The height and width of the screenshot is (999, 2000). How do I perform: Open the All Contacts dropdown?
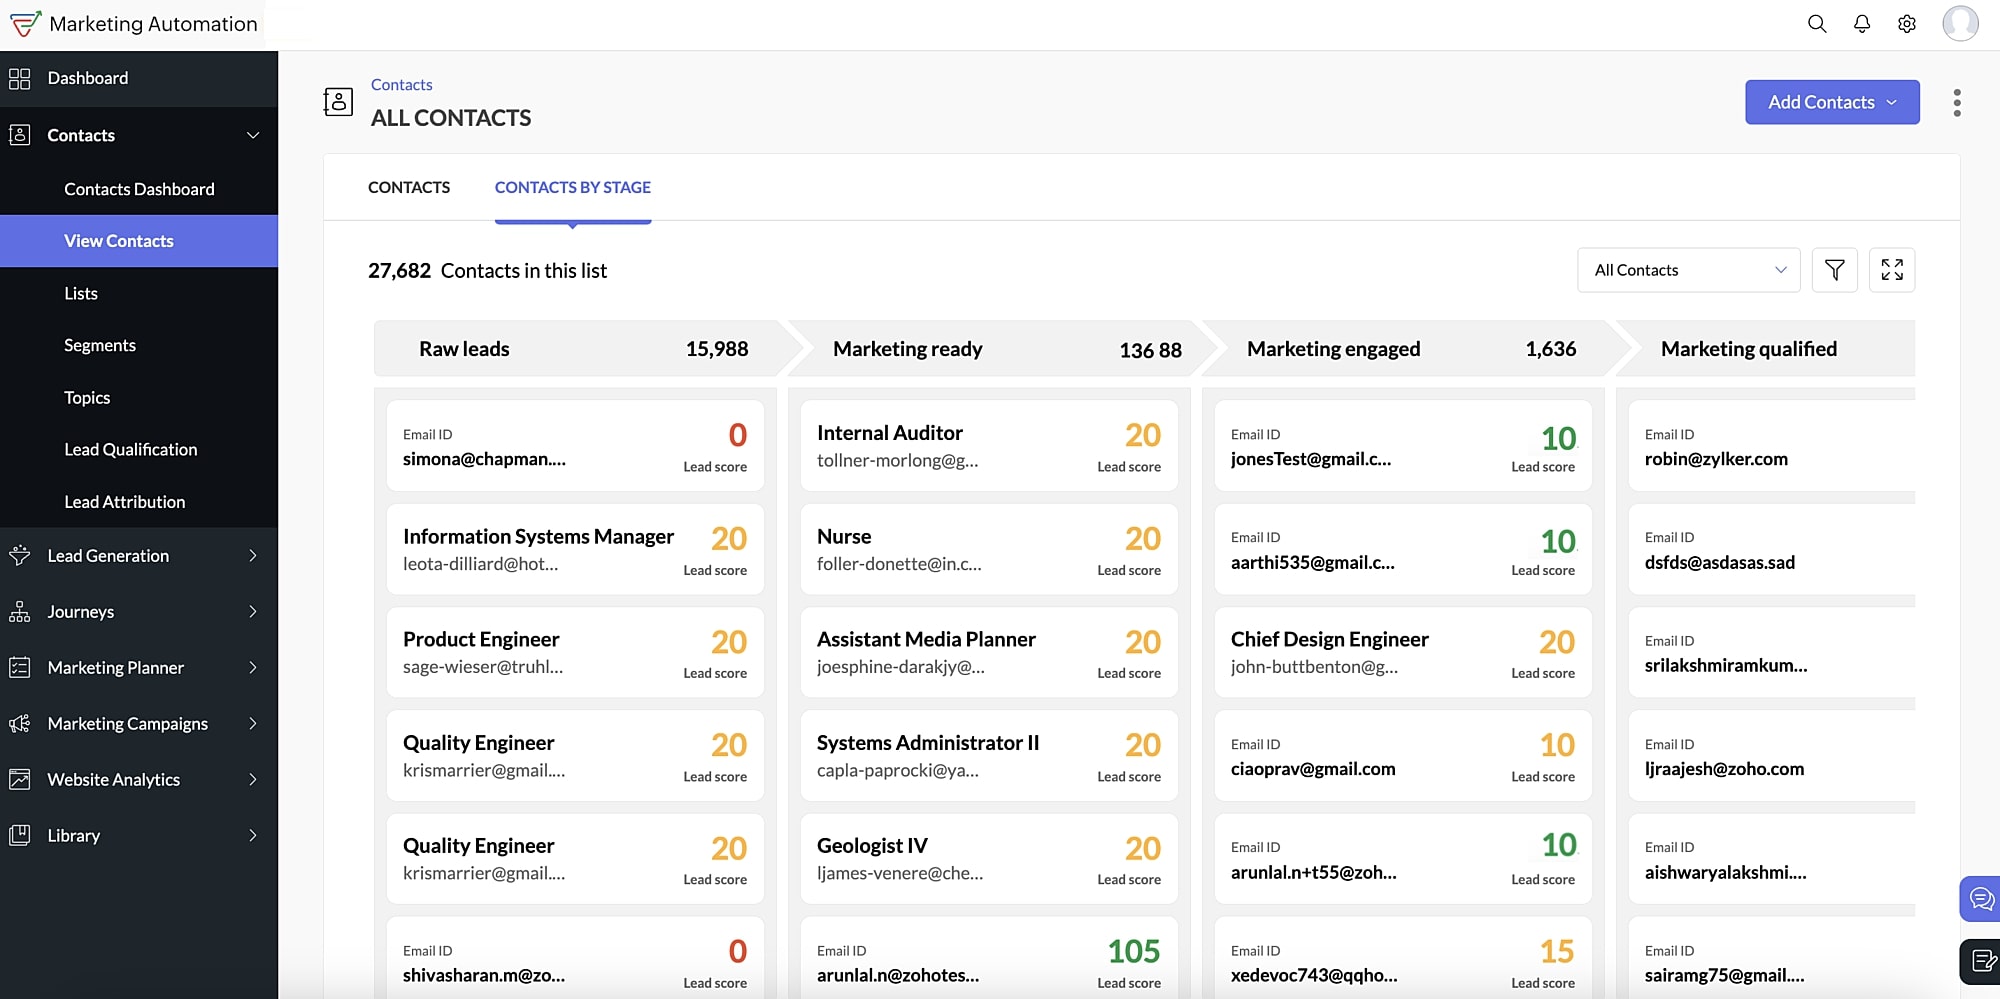pos(1688,270)
